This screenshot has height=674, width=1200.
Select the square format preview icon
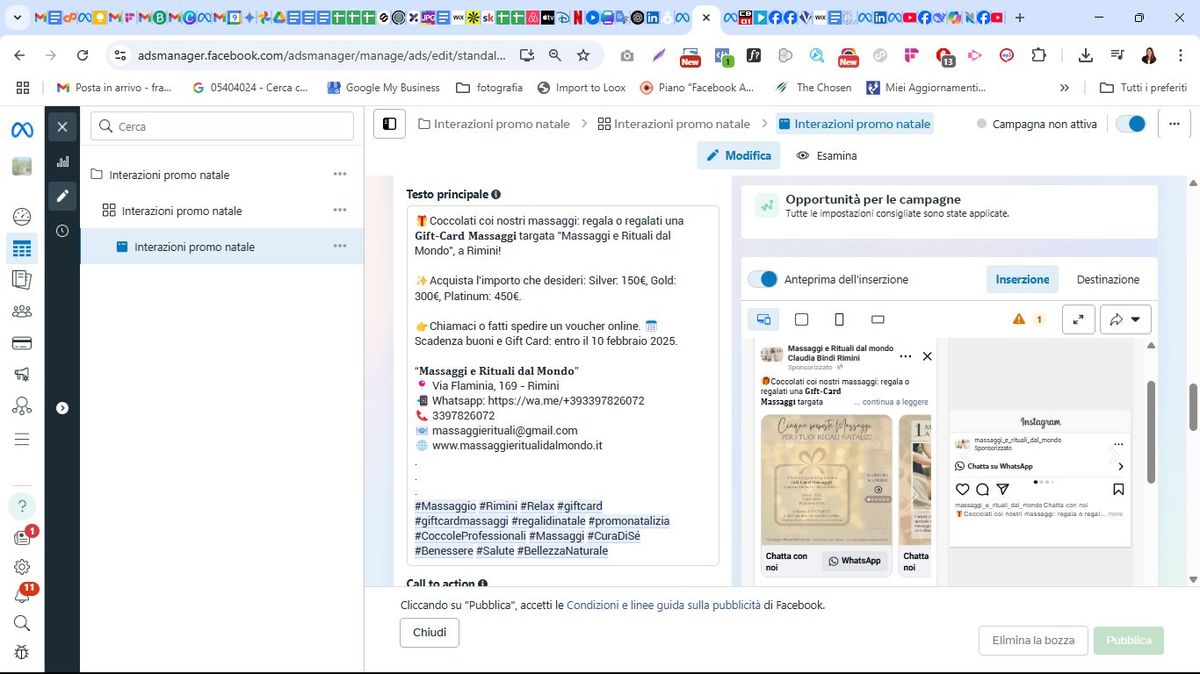(x=801, y=319)
